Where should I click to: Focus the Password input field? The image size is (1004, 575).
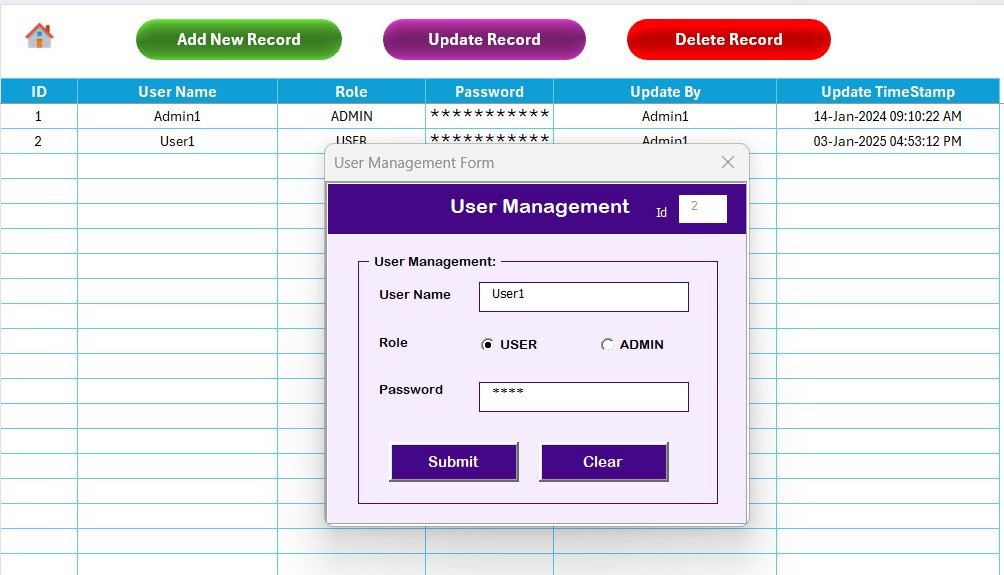click(x=584, y=397)
